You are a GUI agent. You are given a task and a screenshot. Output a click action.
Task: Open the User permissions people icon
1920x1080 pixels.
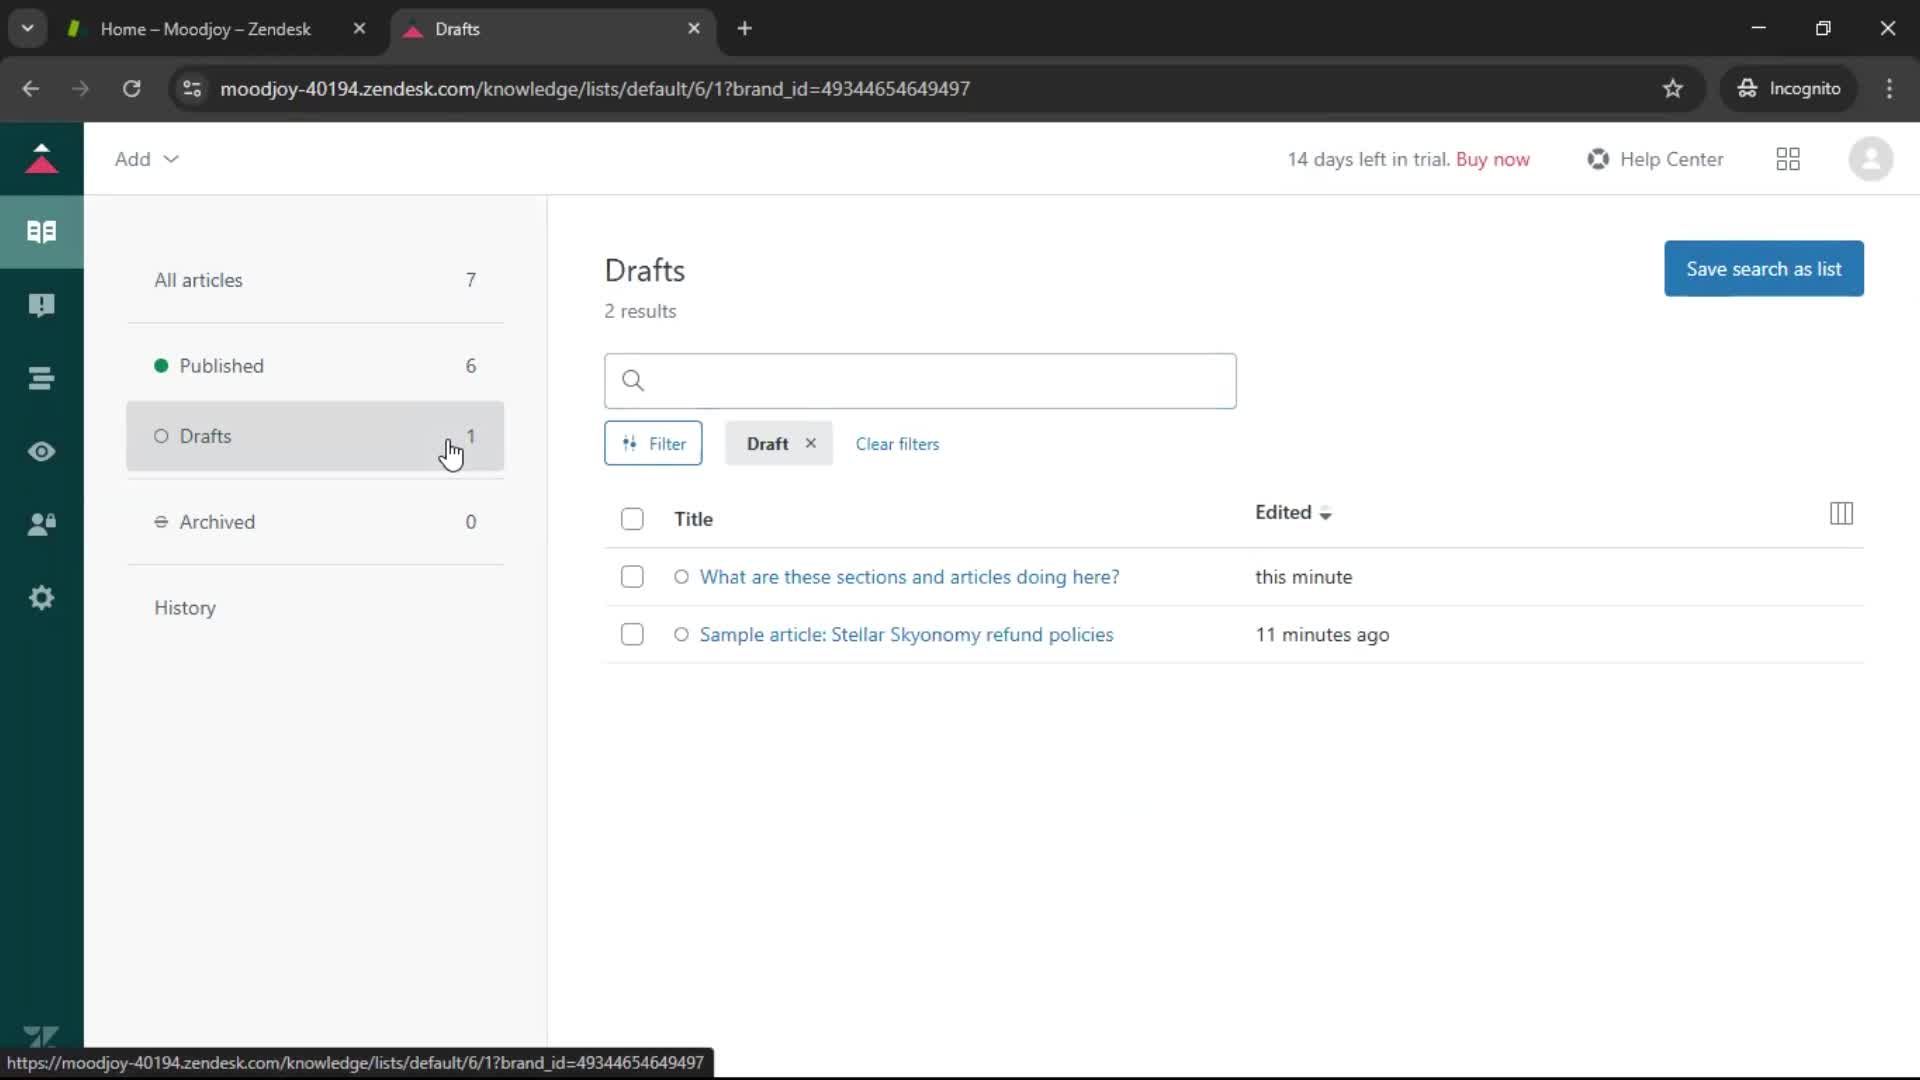tap(41, 524)
